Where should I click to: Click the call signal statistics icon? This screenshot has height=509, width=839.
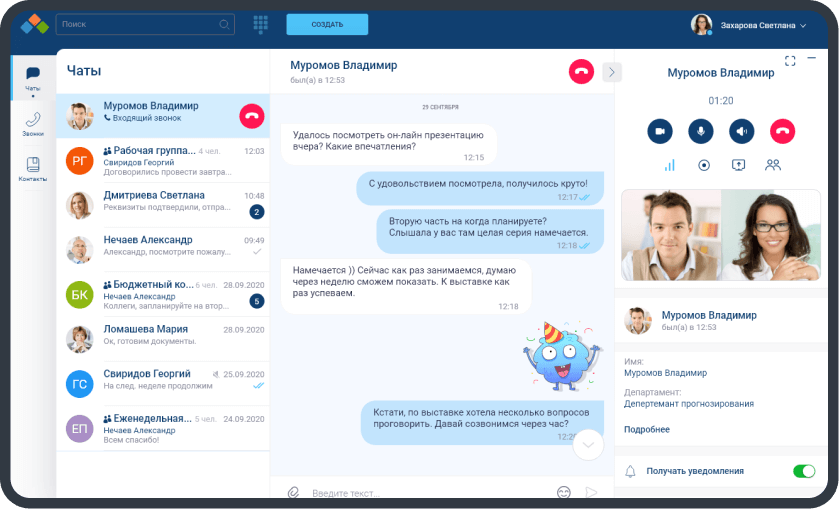pos(669,165)
